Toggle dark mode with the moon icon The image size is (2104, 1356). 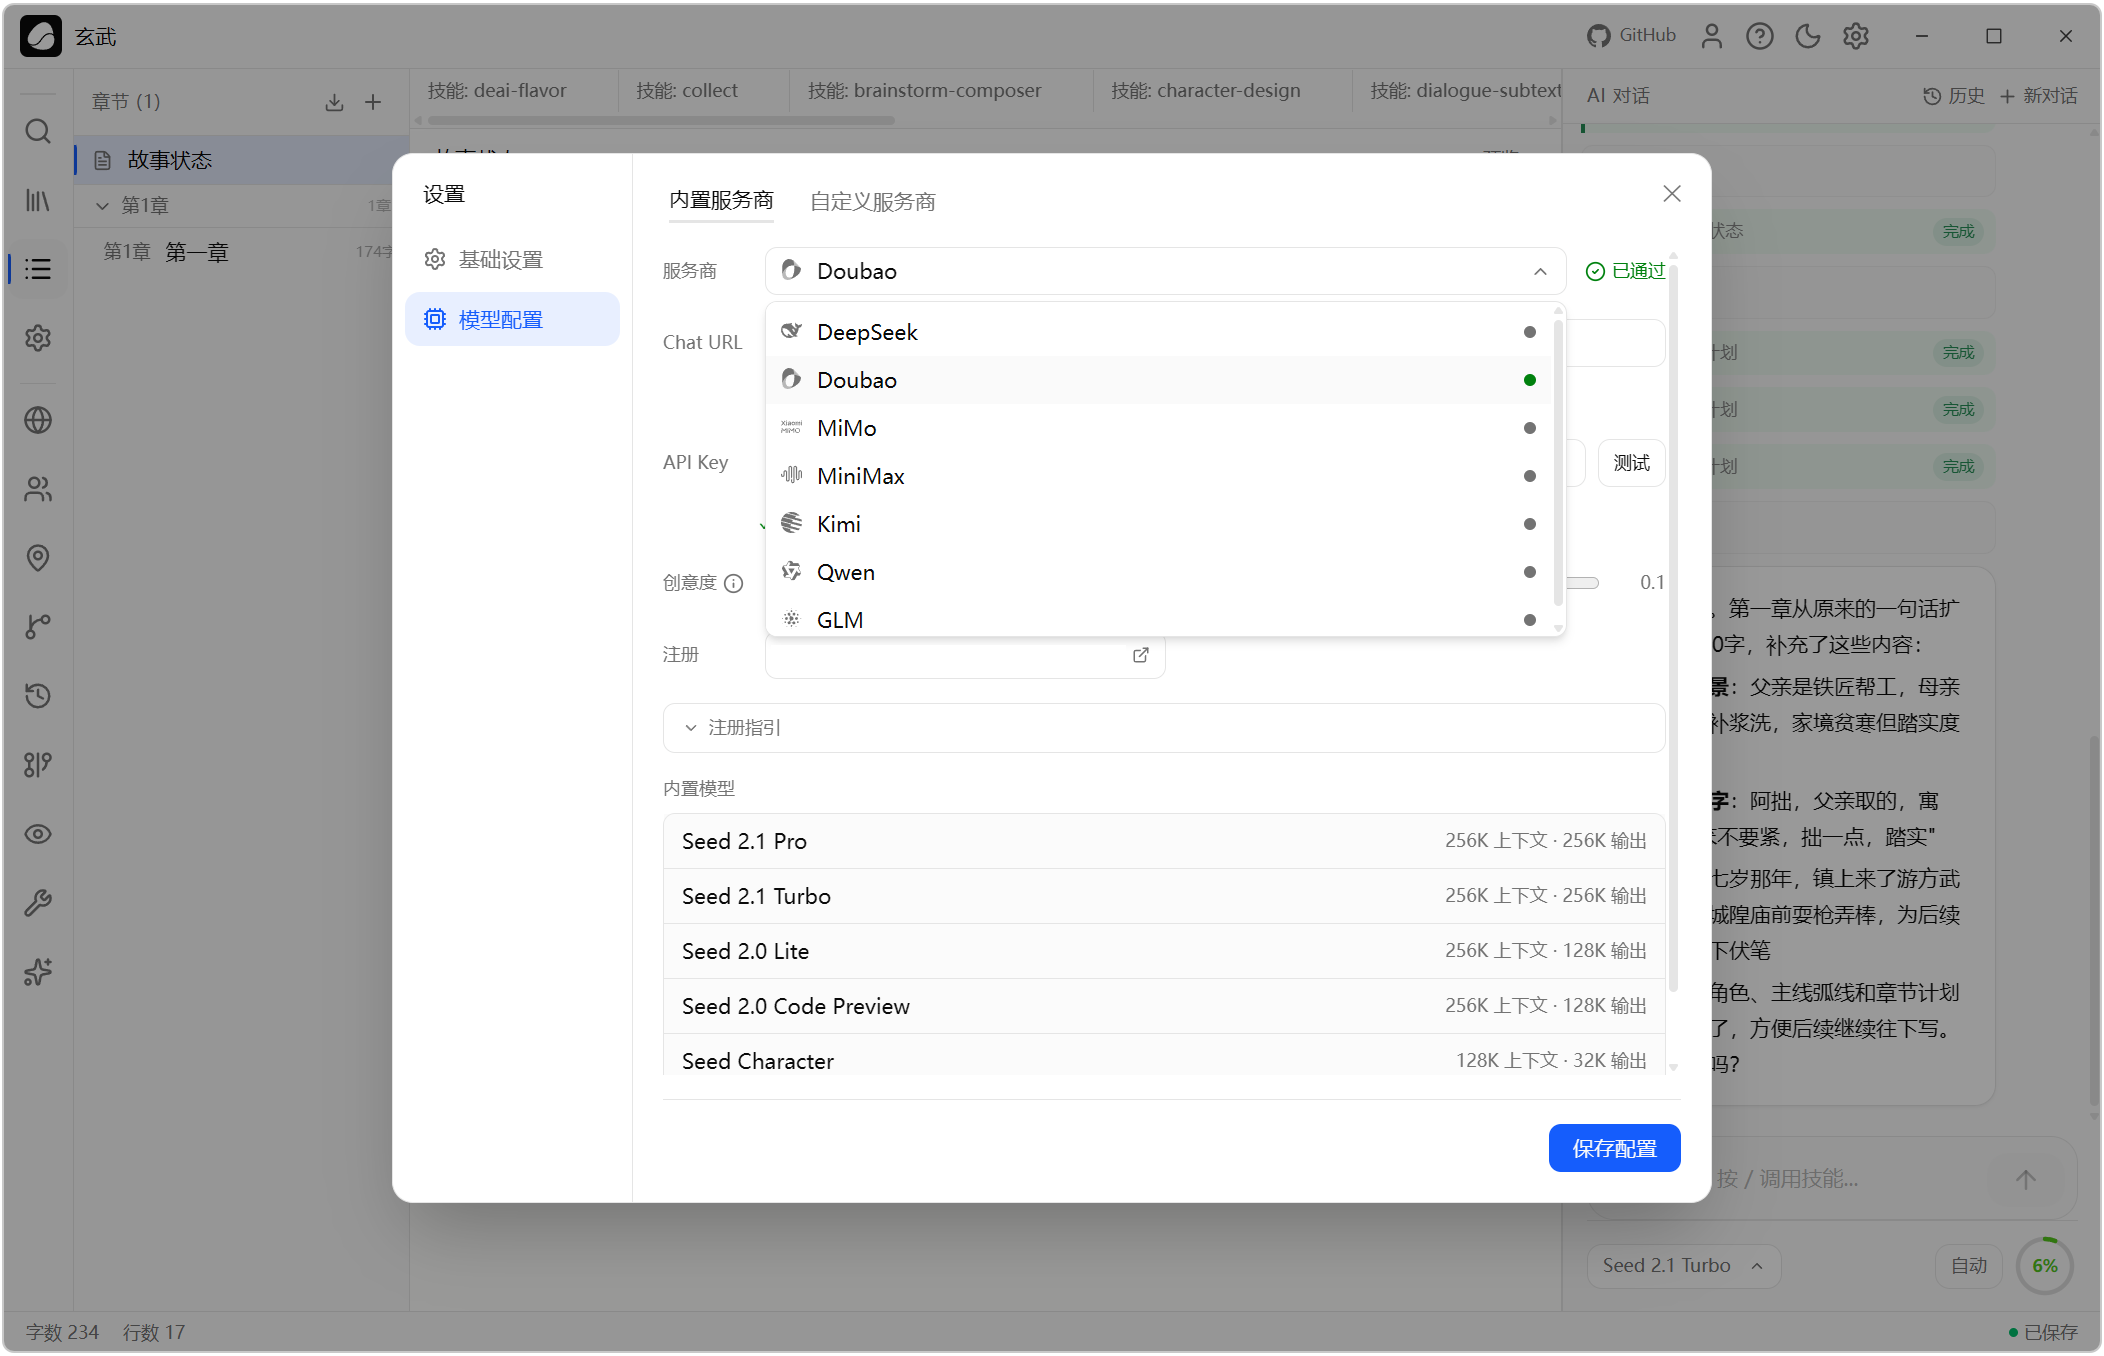click(1808, 36)
